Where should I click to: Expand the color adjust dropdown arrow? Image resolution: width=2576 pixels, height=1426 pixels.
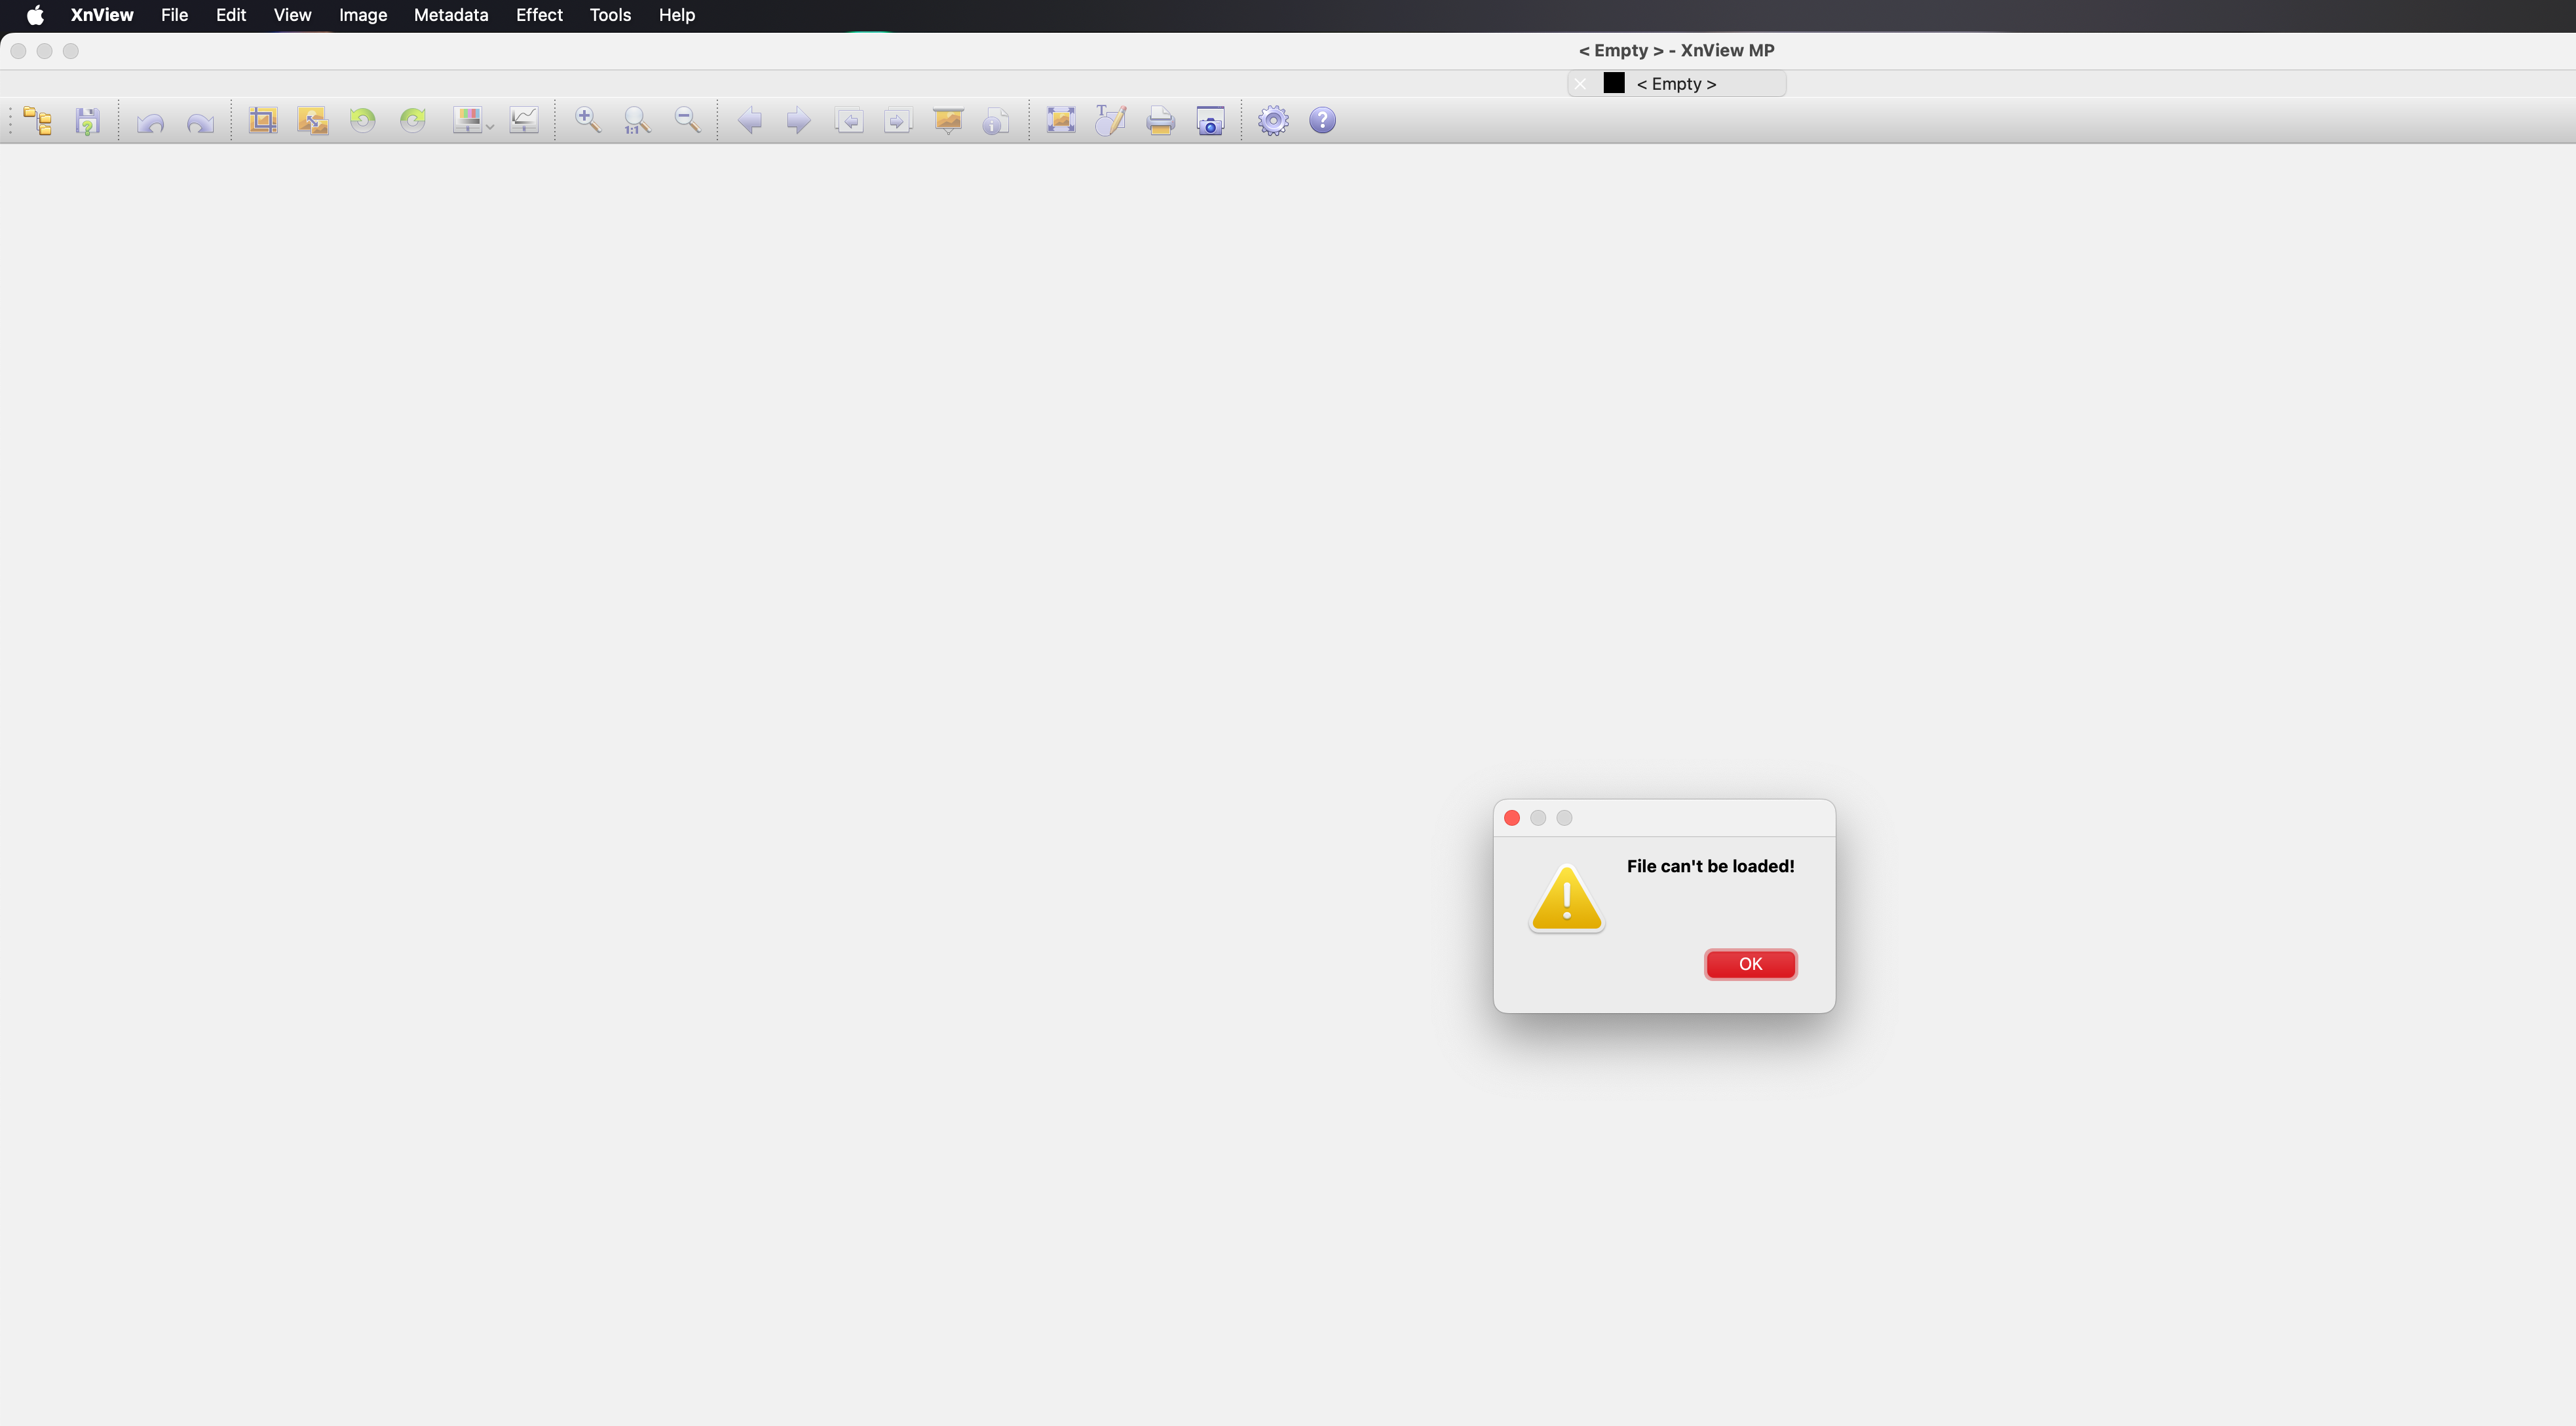pyautogui.click(x=490, y=127)
